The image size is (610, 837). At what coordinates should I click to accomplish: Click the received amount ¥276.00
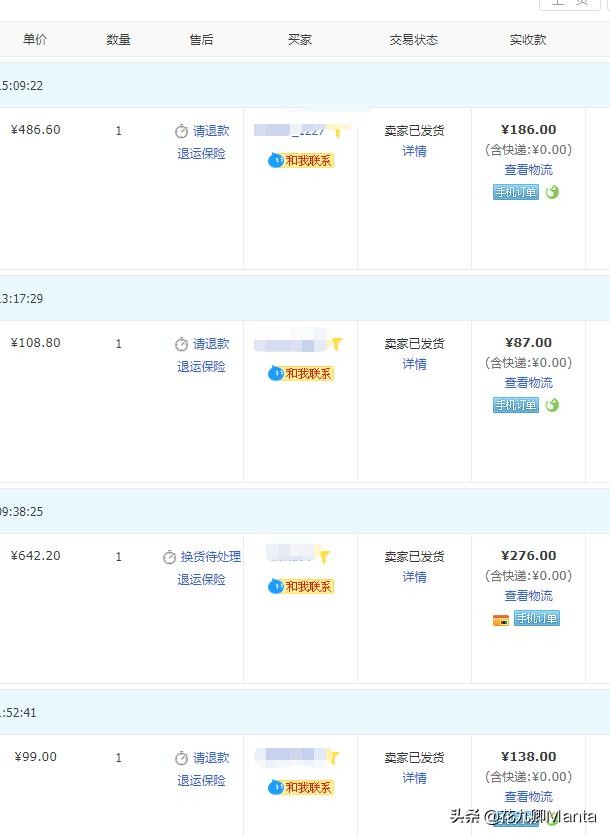529,556
